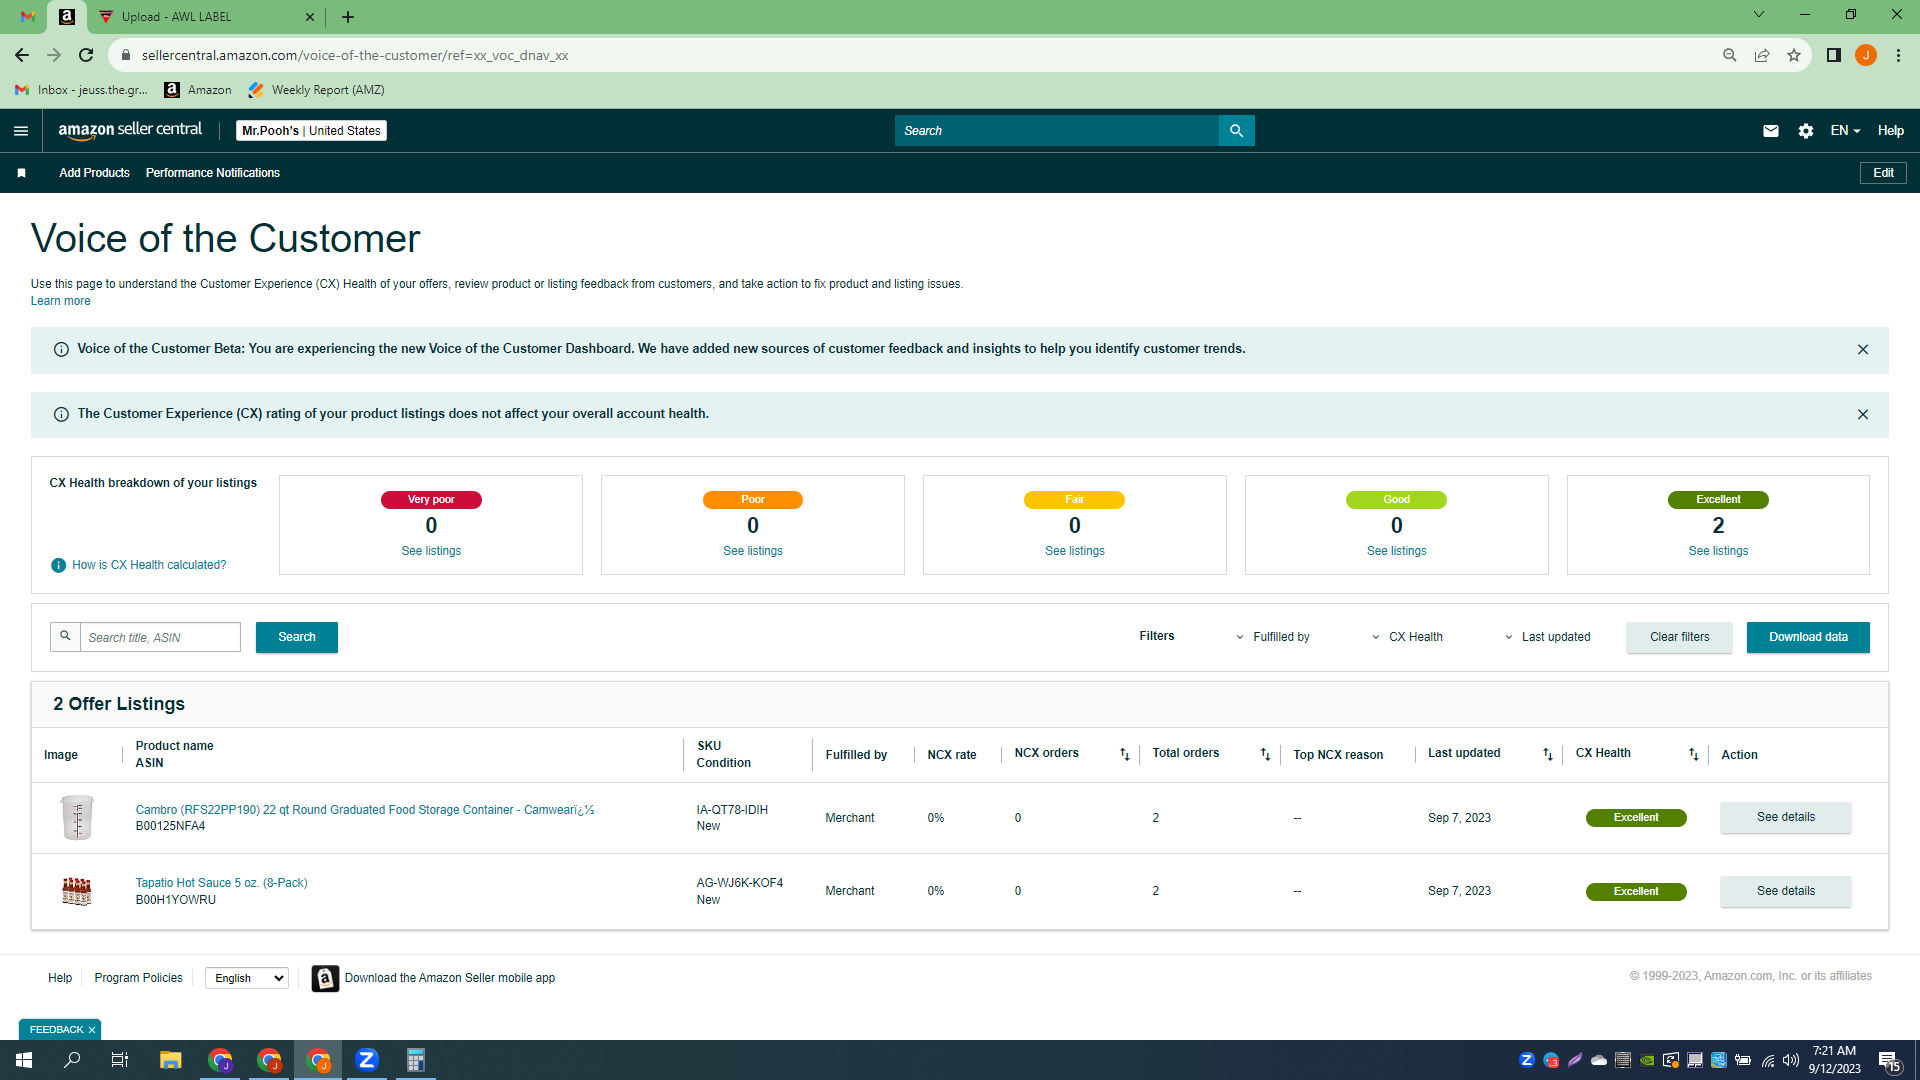Open the settings gear icon
This screenshot has width=1920, height=1080.
pos(1806,131)
